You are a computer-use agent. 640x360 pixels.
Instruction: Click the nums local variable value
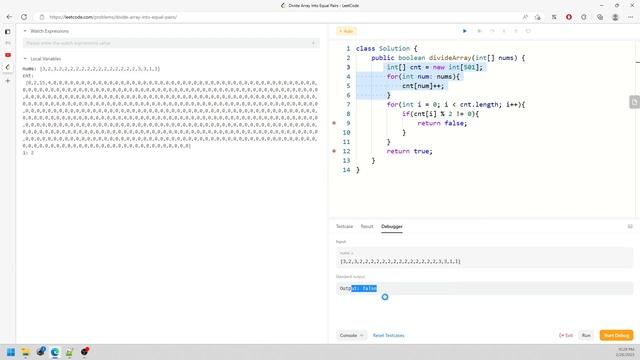click(x=100, y=69)
